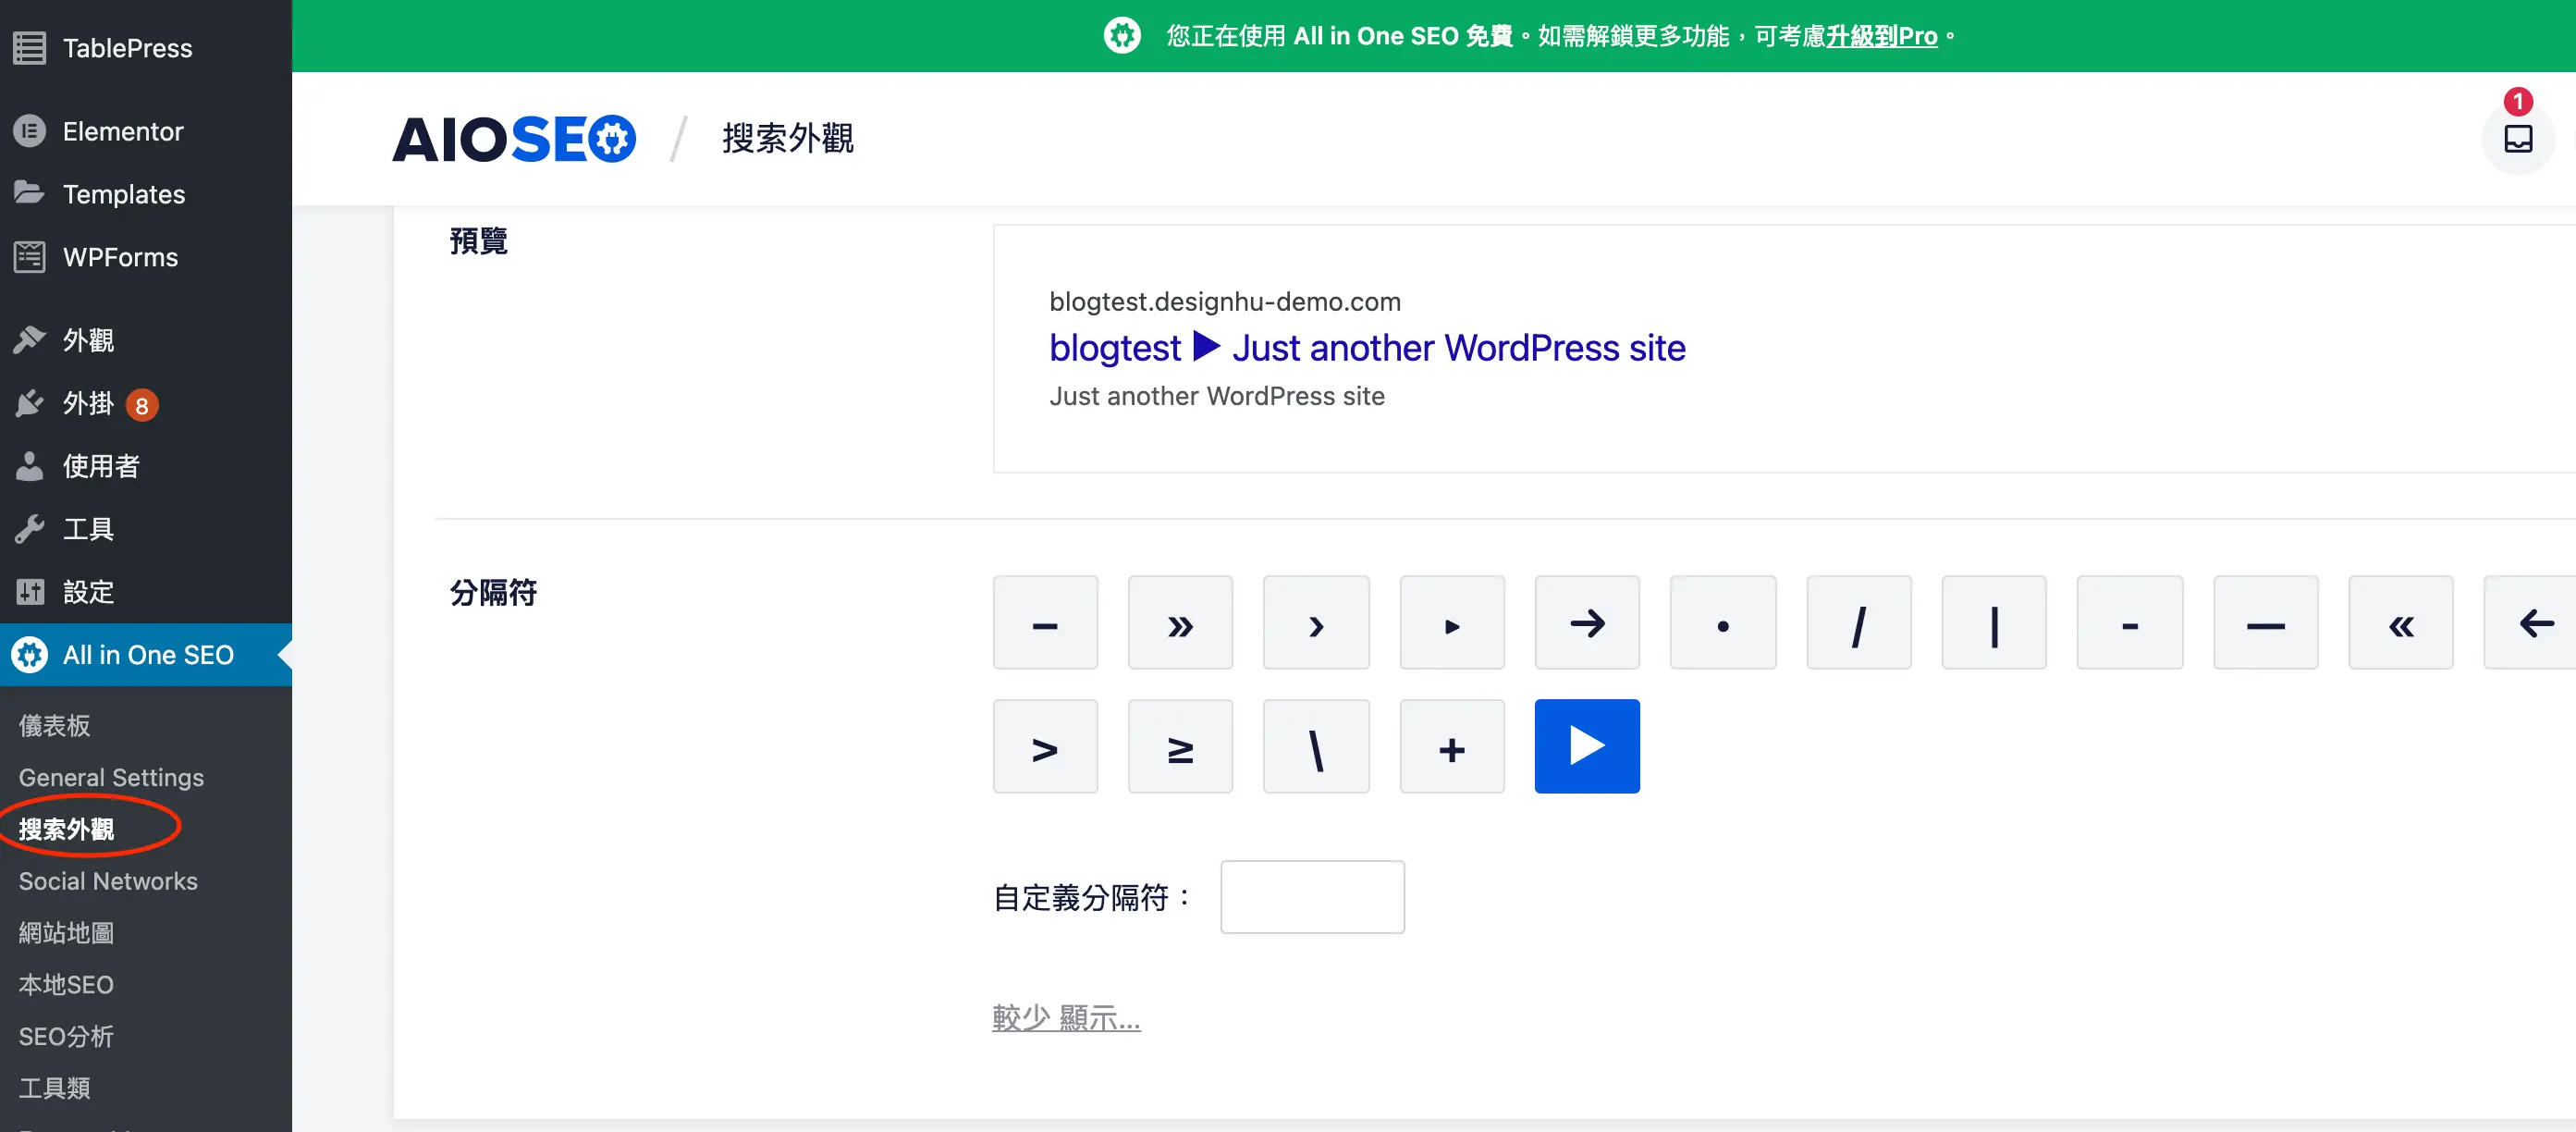Viewport: 2576px width, 1132px height.
Task: Select the greater-than > separator
Action: pyautogui.click(x=1045, y=746)
